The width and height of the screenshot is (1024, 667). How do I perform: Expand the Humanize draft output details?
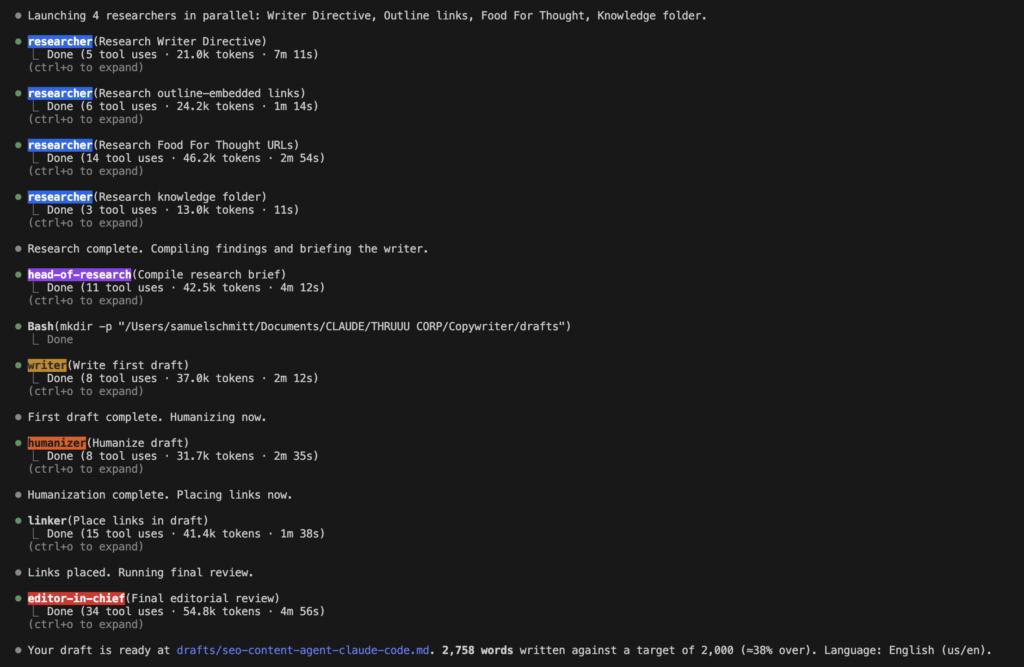point(85,469)
